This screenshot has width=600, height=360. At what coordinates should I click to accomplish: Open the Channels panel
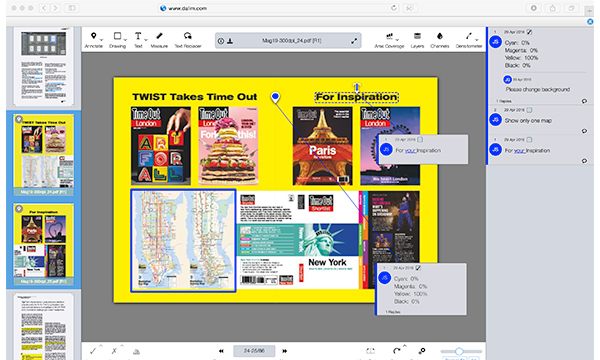tap(440, 36)
